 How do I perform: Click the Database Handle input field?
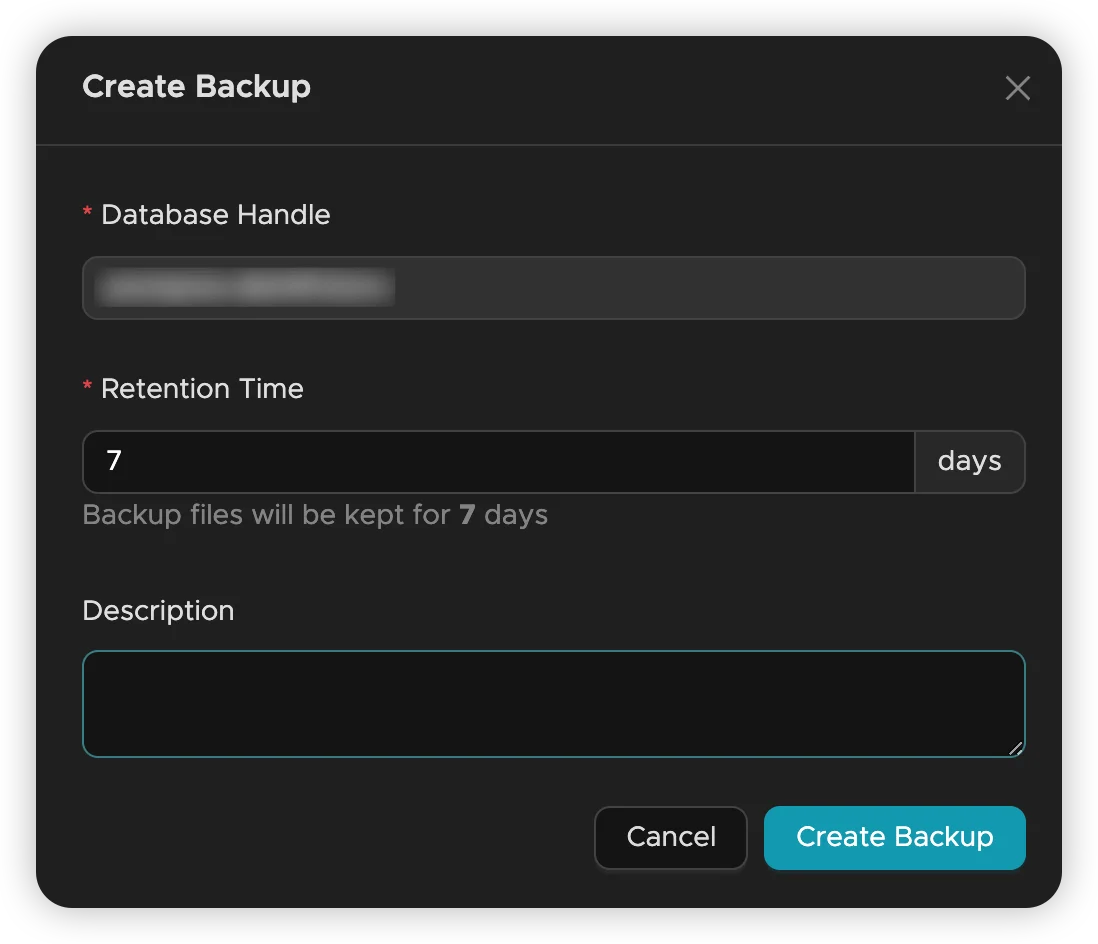click(x=700, y=288)
